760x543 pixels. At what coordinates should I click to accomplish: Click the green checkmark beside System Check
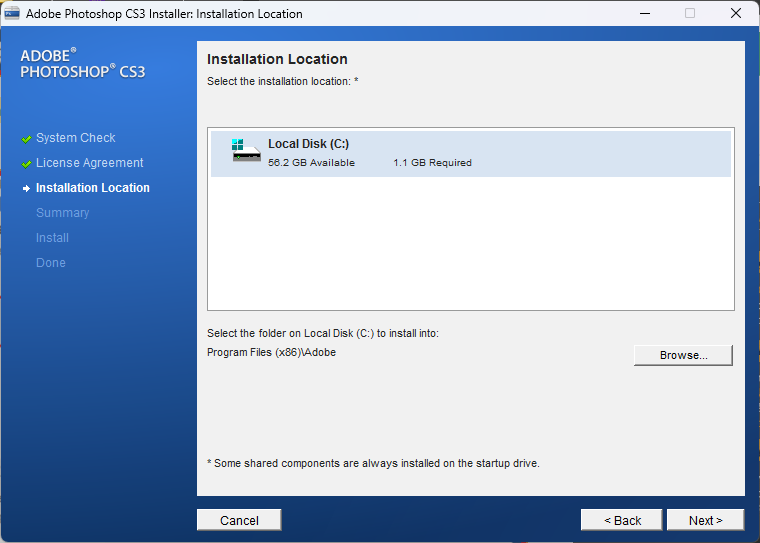[x=27, y=138]
